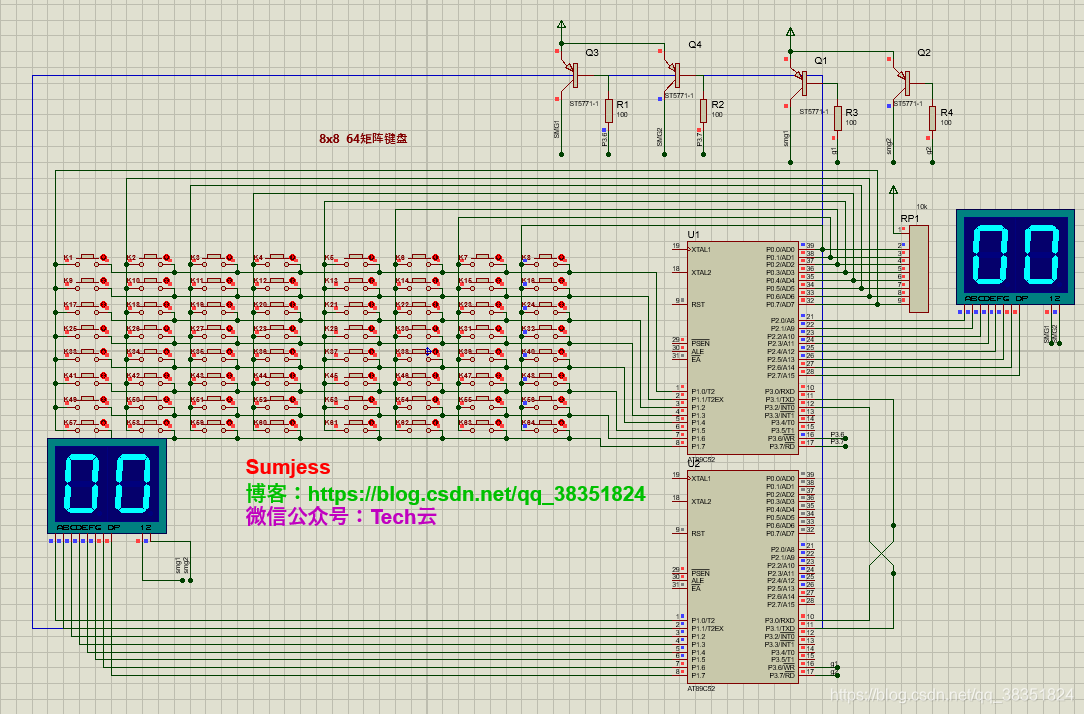Click the RST pin label on U1
Viewport: 1084px width, 714px height.
[698, 304]
